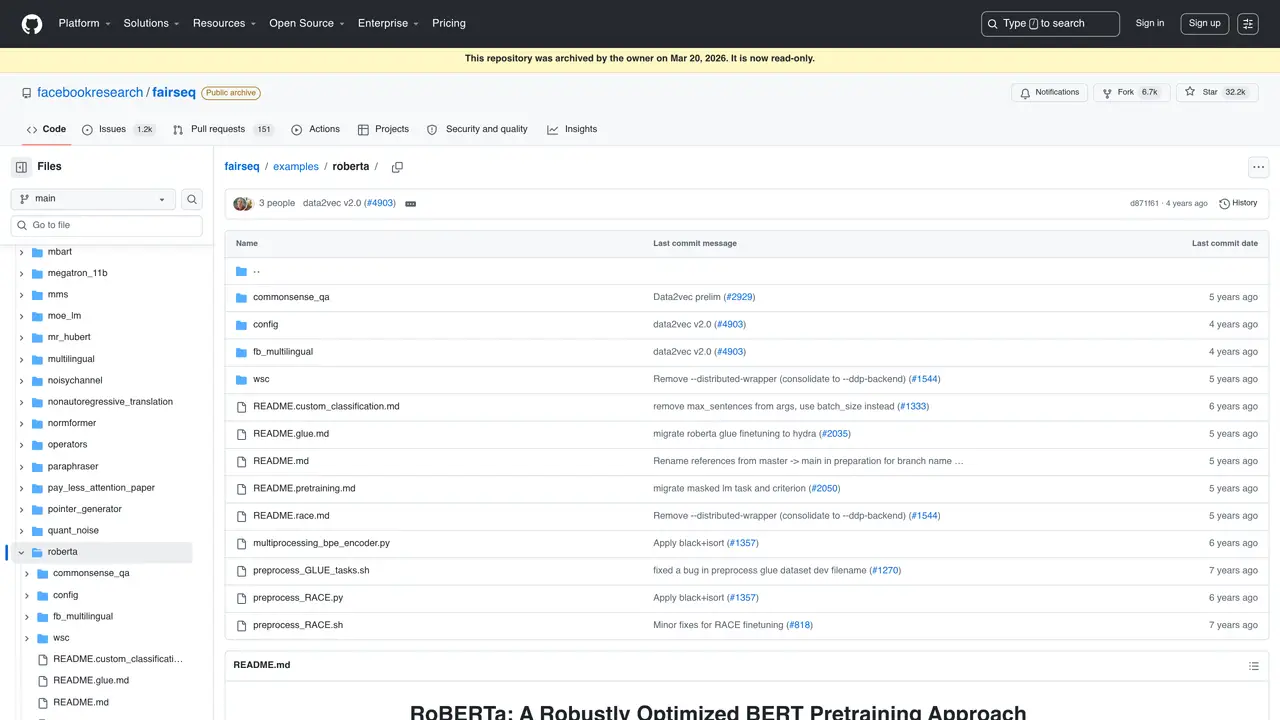This screenshot has width=1280, height=720.
Task: Open pull request #1333 link
Action: point(913,407)
